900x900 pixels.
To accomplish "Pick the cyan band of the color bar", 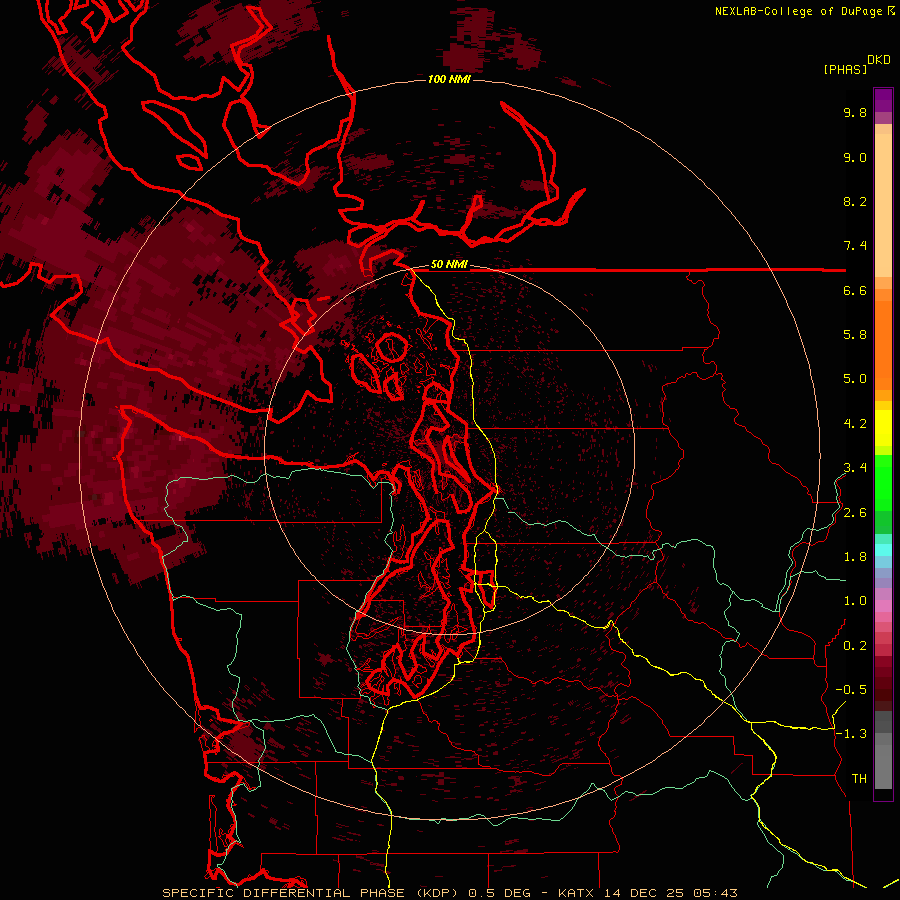I will tap(883, 550).
